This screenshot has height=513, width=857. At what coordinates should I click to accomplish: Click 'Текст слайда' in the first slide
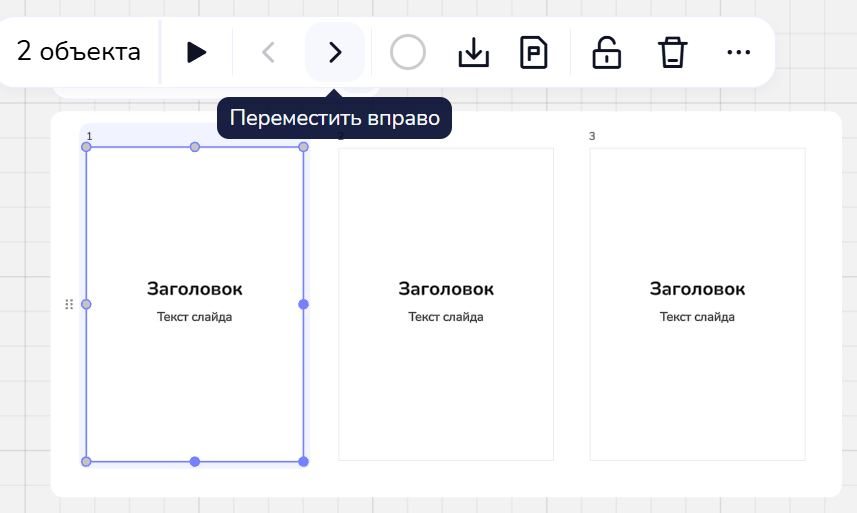coord(195,317)
